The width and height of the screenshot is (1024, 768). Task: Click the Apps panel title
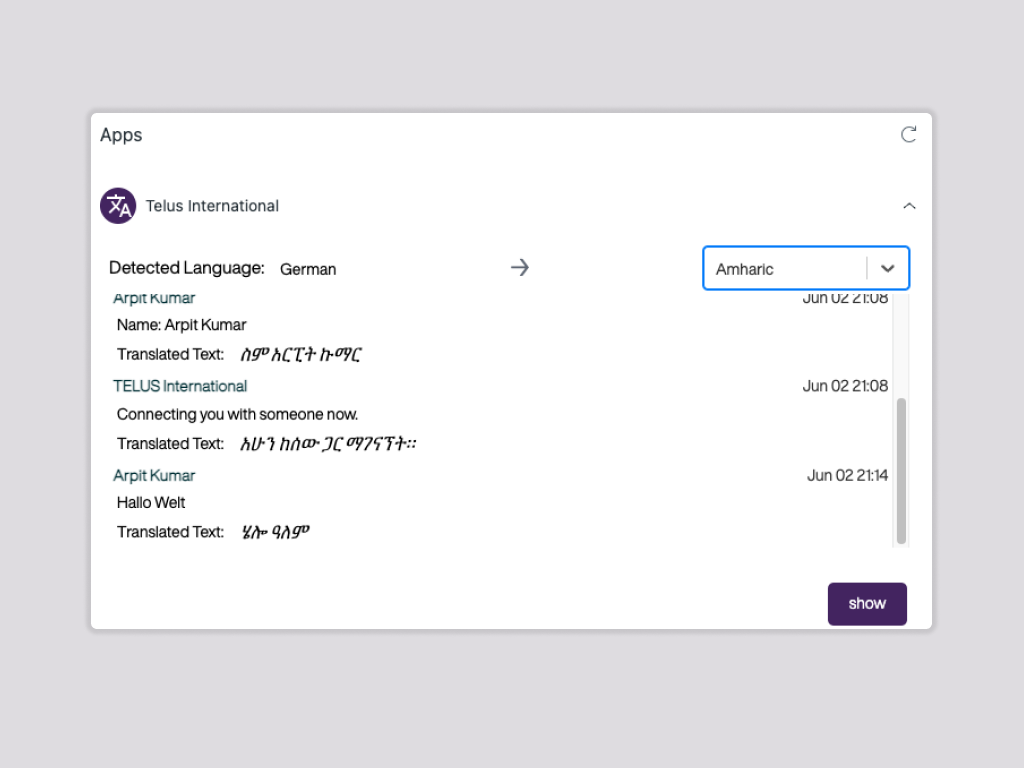[x=120, y=134]
